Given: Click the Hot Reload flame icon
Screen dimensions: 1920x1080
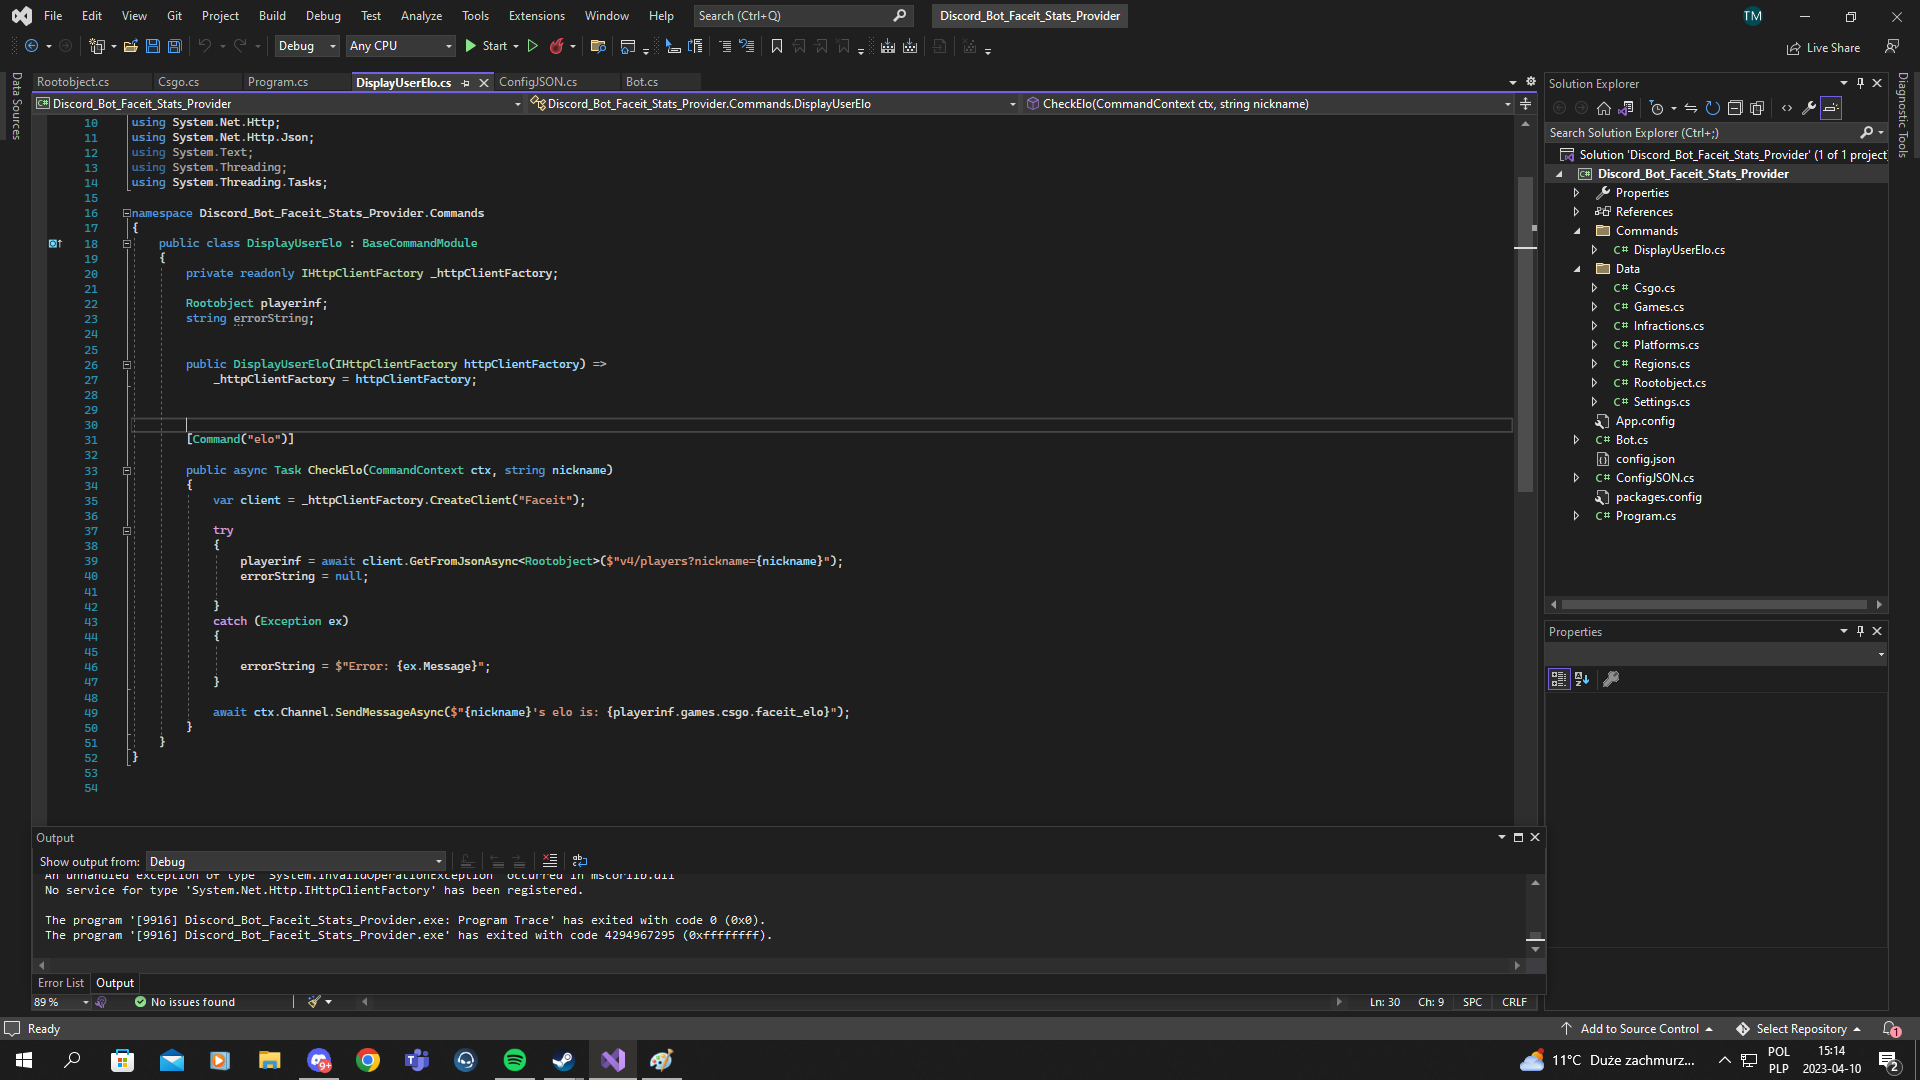Looking at the screenshot, I should point(557,46).
